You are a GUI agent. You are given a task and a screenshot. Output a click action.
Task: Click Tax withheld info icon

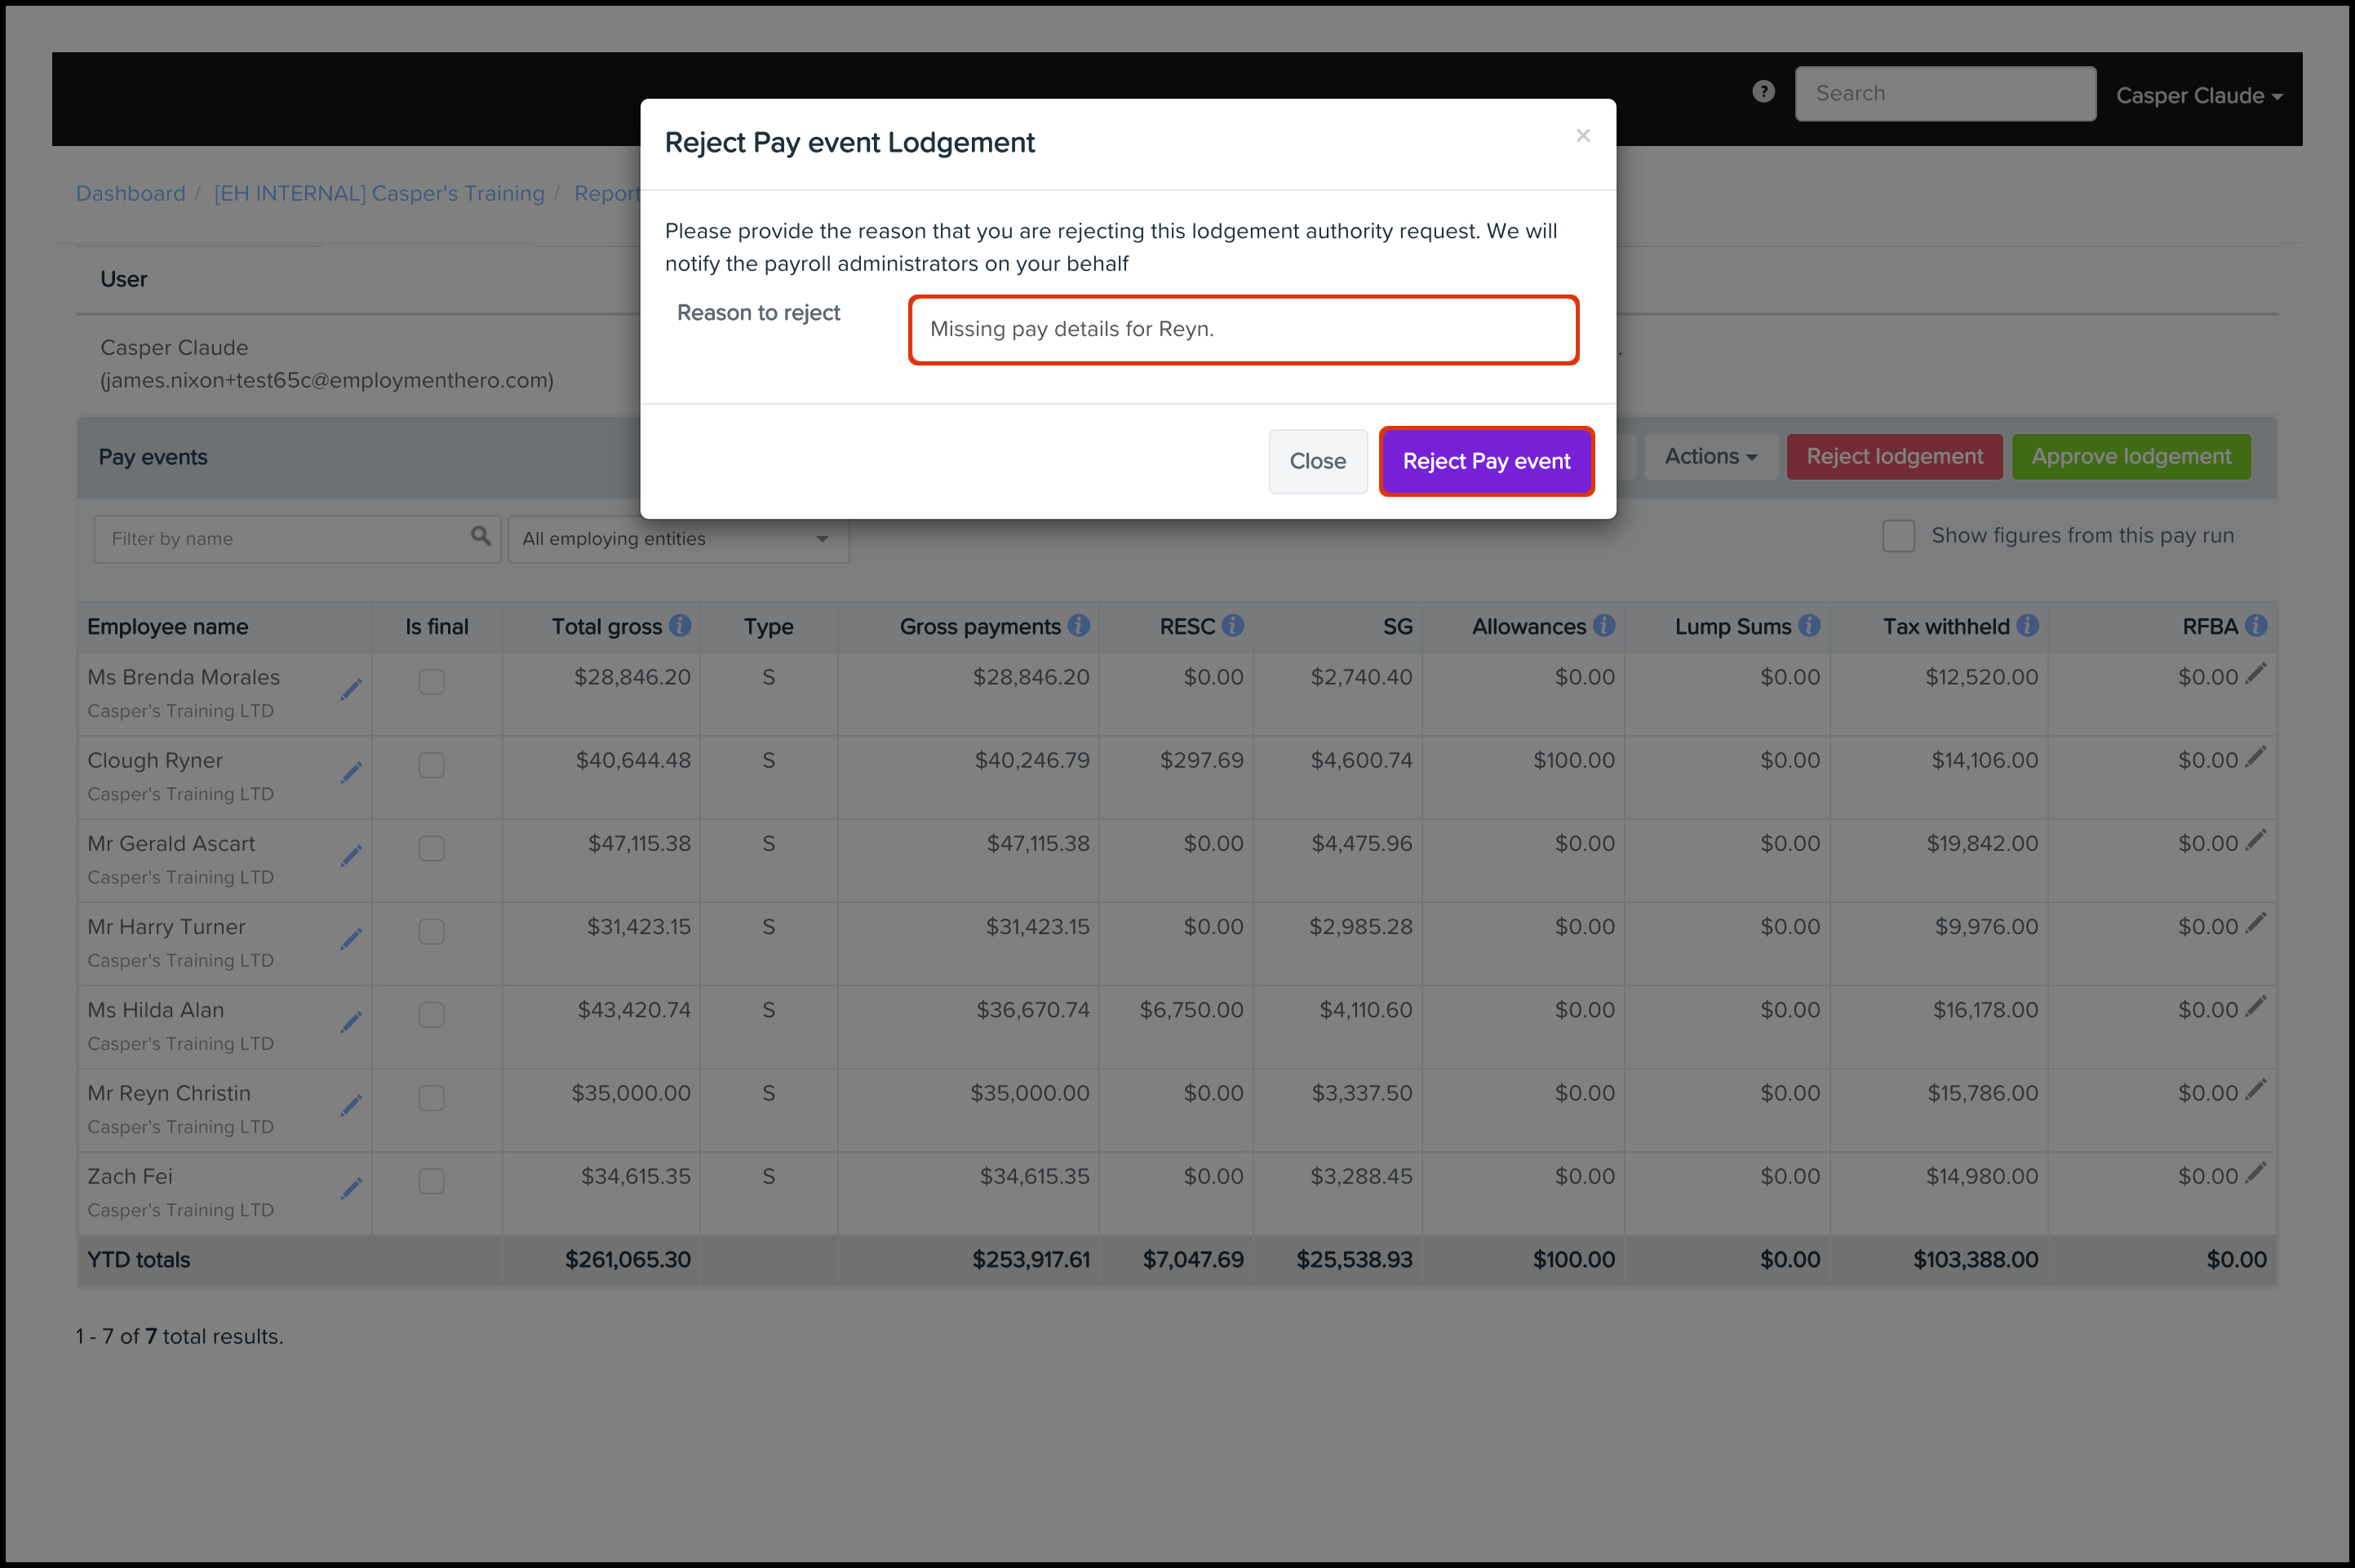tap(2027, 626)
